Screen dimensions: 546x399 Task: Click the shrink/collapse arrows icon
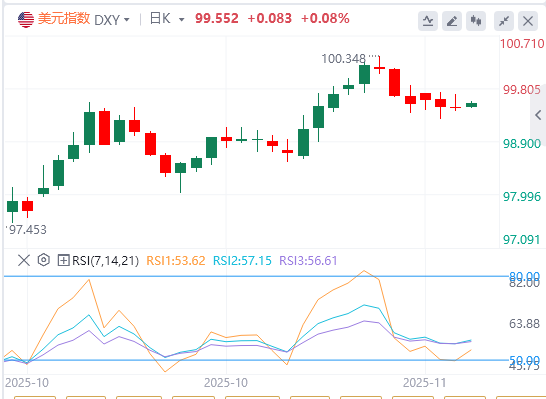point(504,21)
